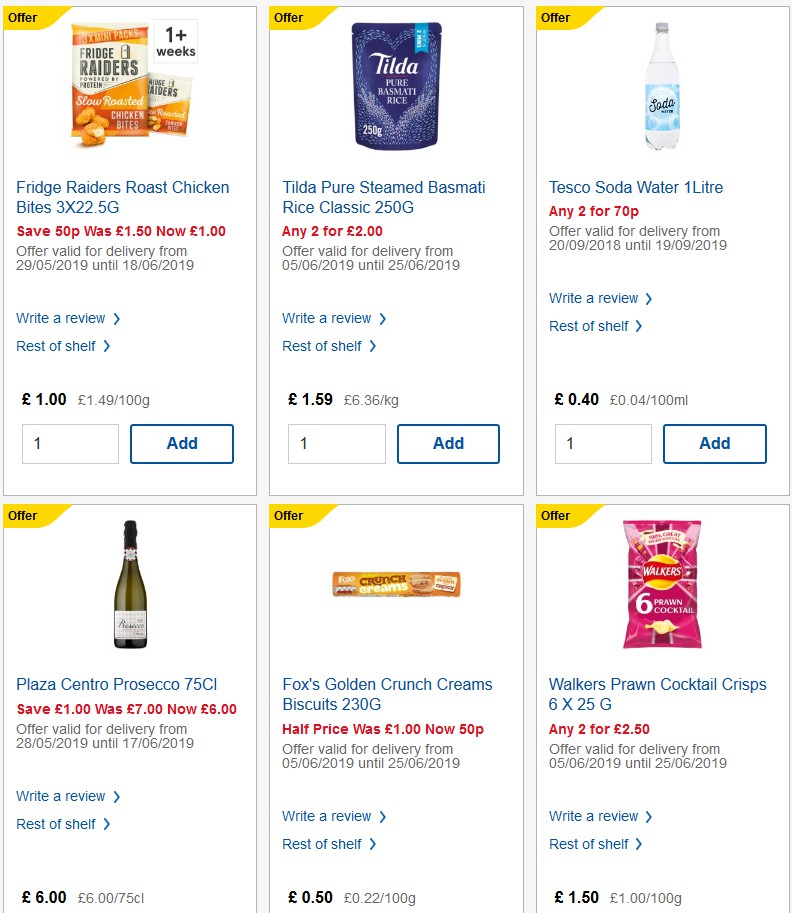This screenshot has height=913, width=792.
Task: Open the Tilda Pure Steamed Basmati Rice link
Action: tap(383, 197)
